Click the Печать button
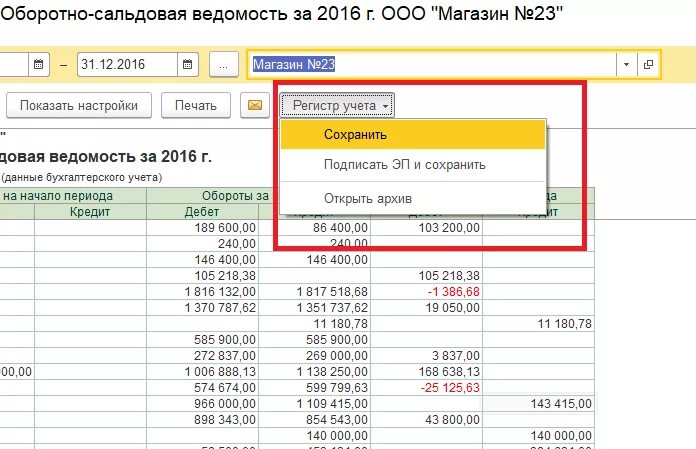Screen dimensions: 696x449 [196, 106]
